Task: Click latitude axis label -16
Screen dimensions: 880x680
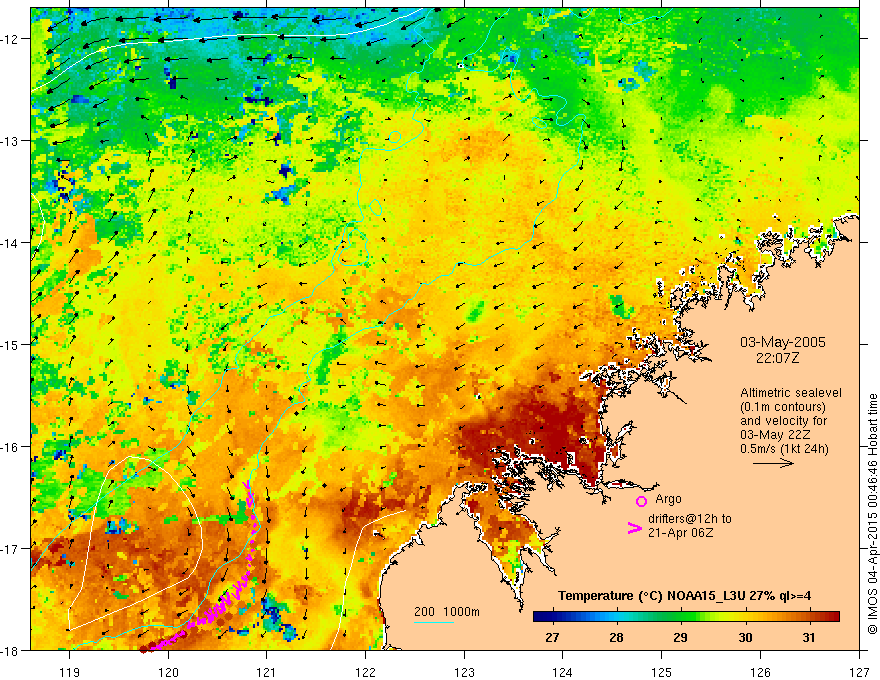Action: 11,447
